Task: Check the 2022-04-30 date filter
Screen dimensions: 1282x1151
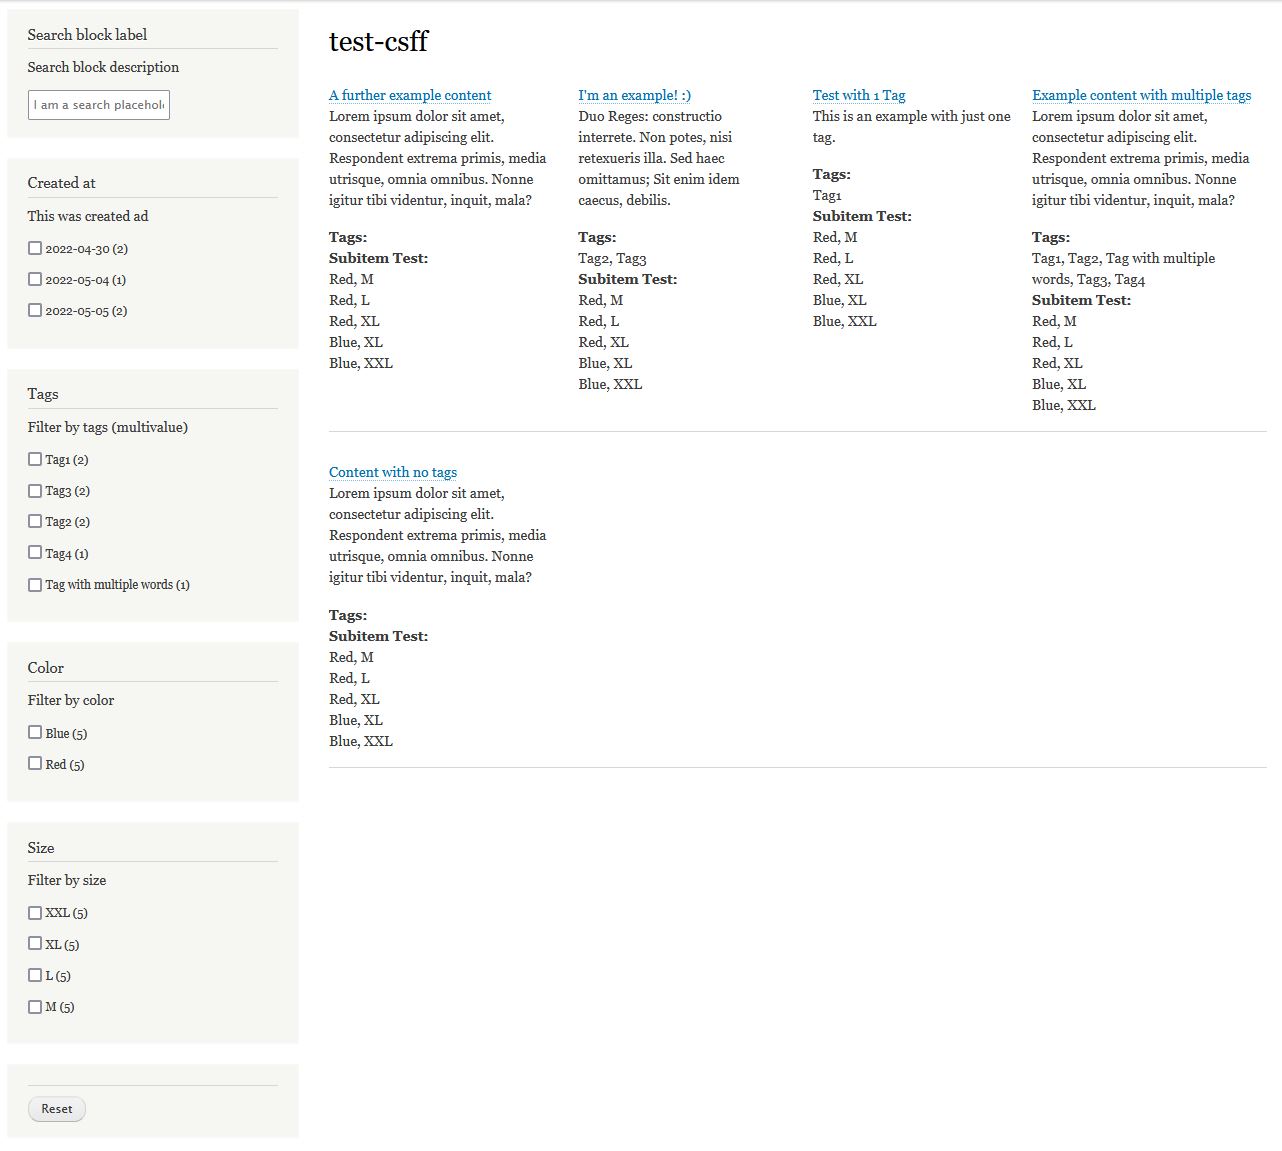Action: tap(35, 248)
